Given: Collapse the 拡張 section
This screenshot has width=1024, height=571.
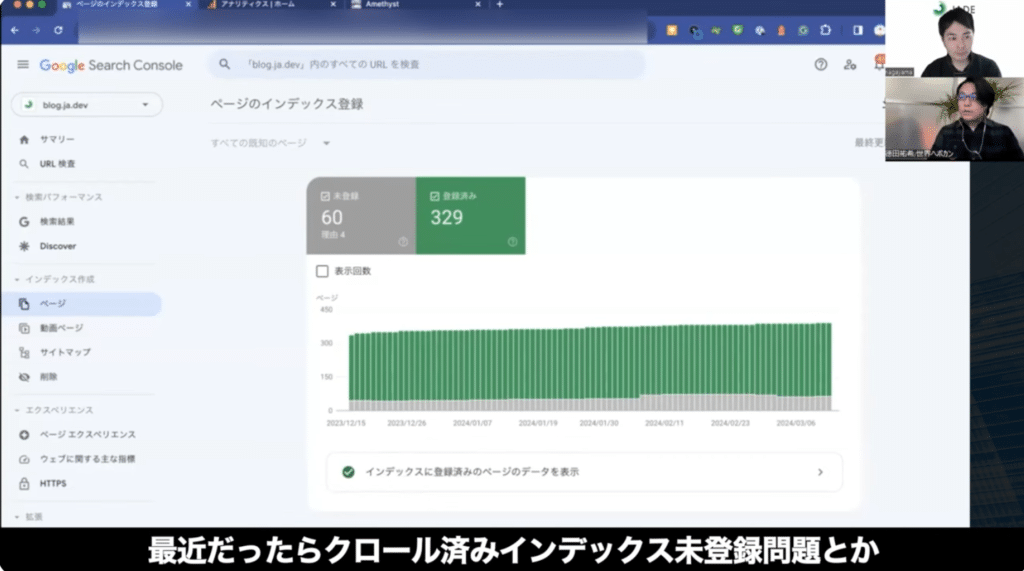Looking at the screenshot, I should coord(28,517).
